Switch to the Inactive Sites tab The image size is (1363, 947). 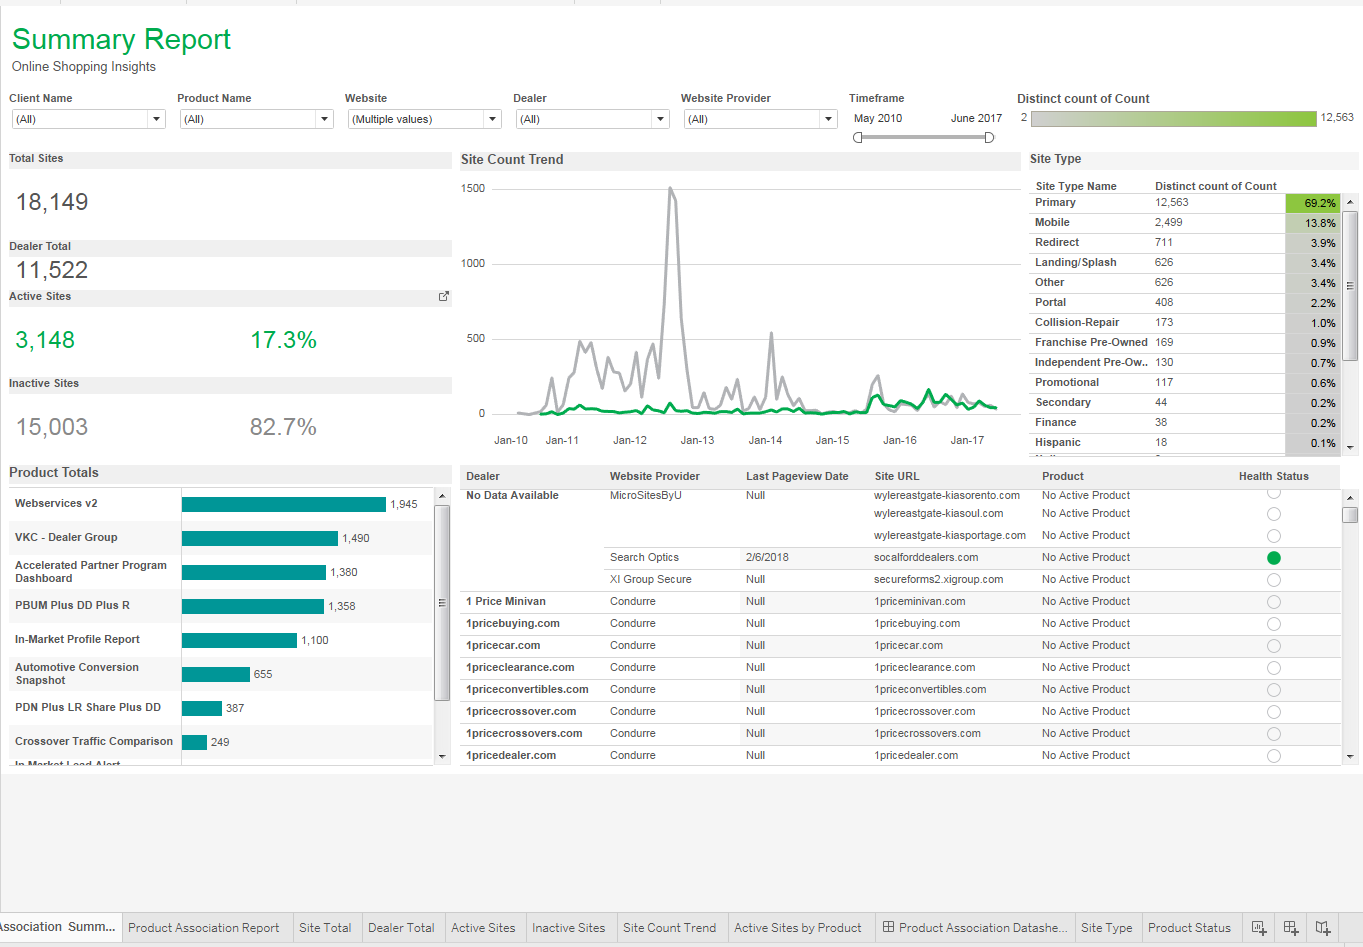[x=569, y=928]
